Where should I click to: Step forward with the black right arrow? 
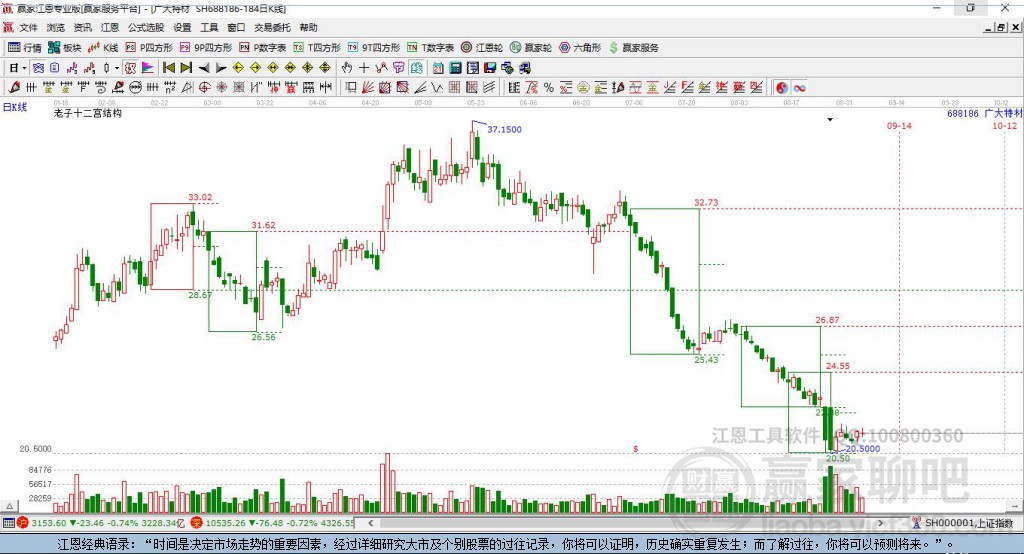(221, 68)
